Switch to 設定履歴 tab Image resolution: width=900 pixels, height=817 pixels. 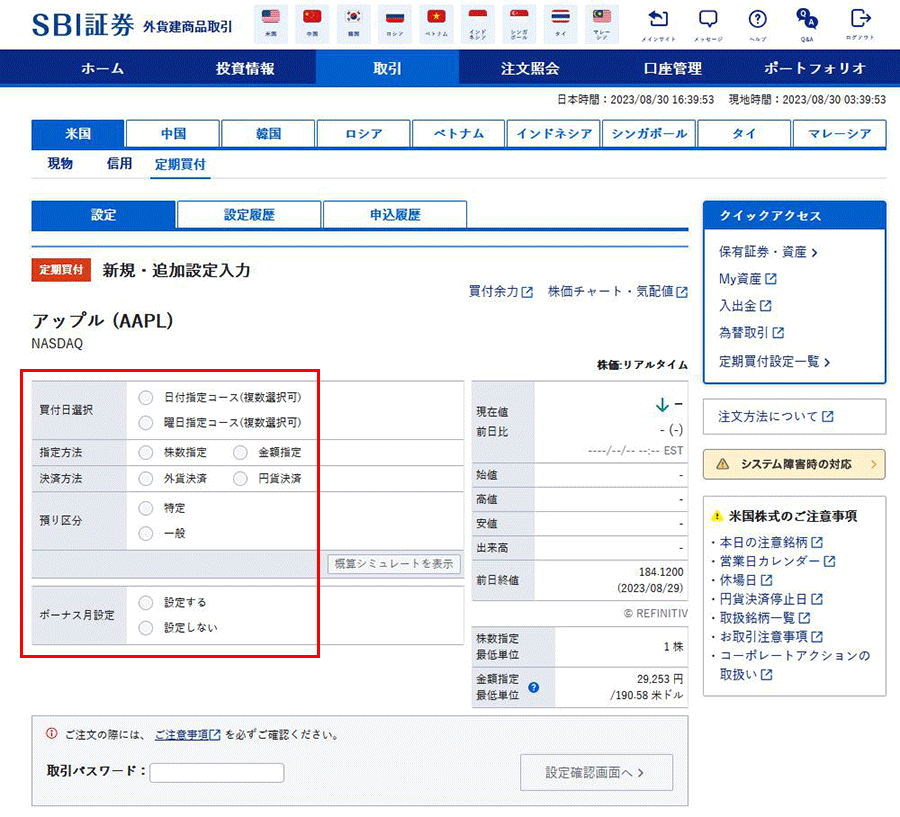[x=249, y=215]
